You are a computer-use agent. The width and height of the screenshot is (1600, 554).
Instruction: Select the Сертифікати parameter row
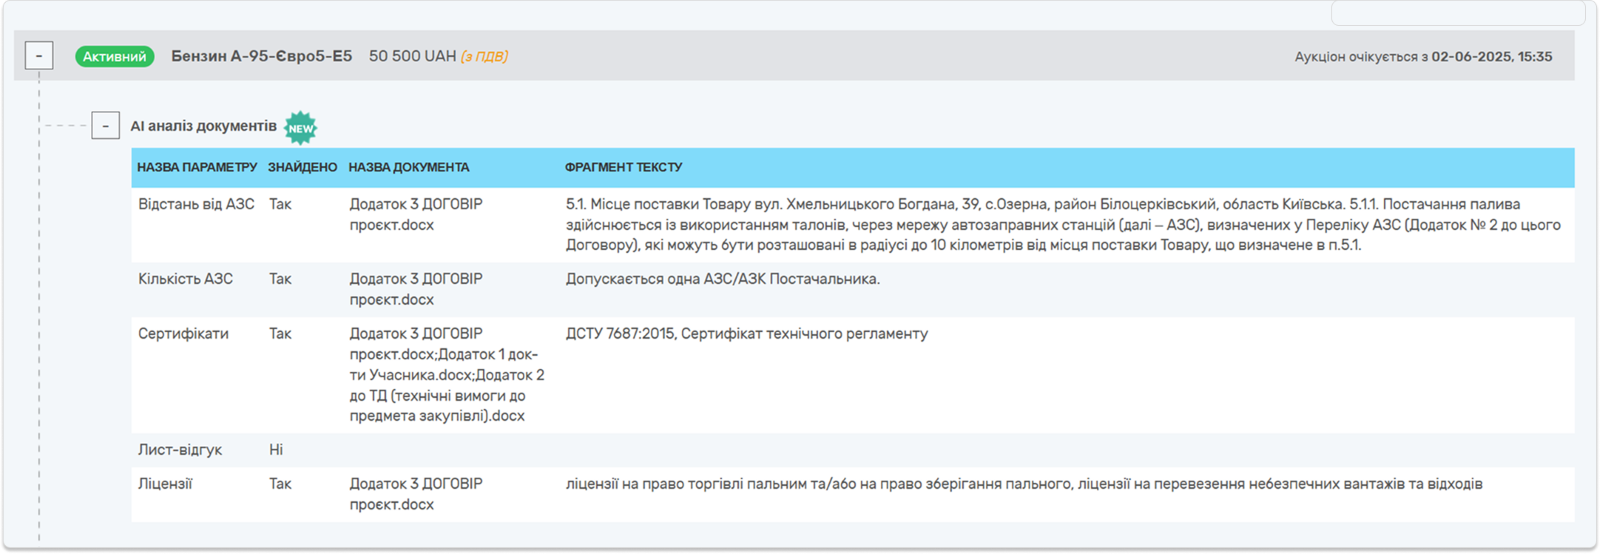pyautogui.click(x=183, y=334)
